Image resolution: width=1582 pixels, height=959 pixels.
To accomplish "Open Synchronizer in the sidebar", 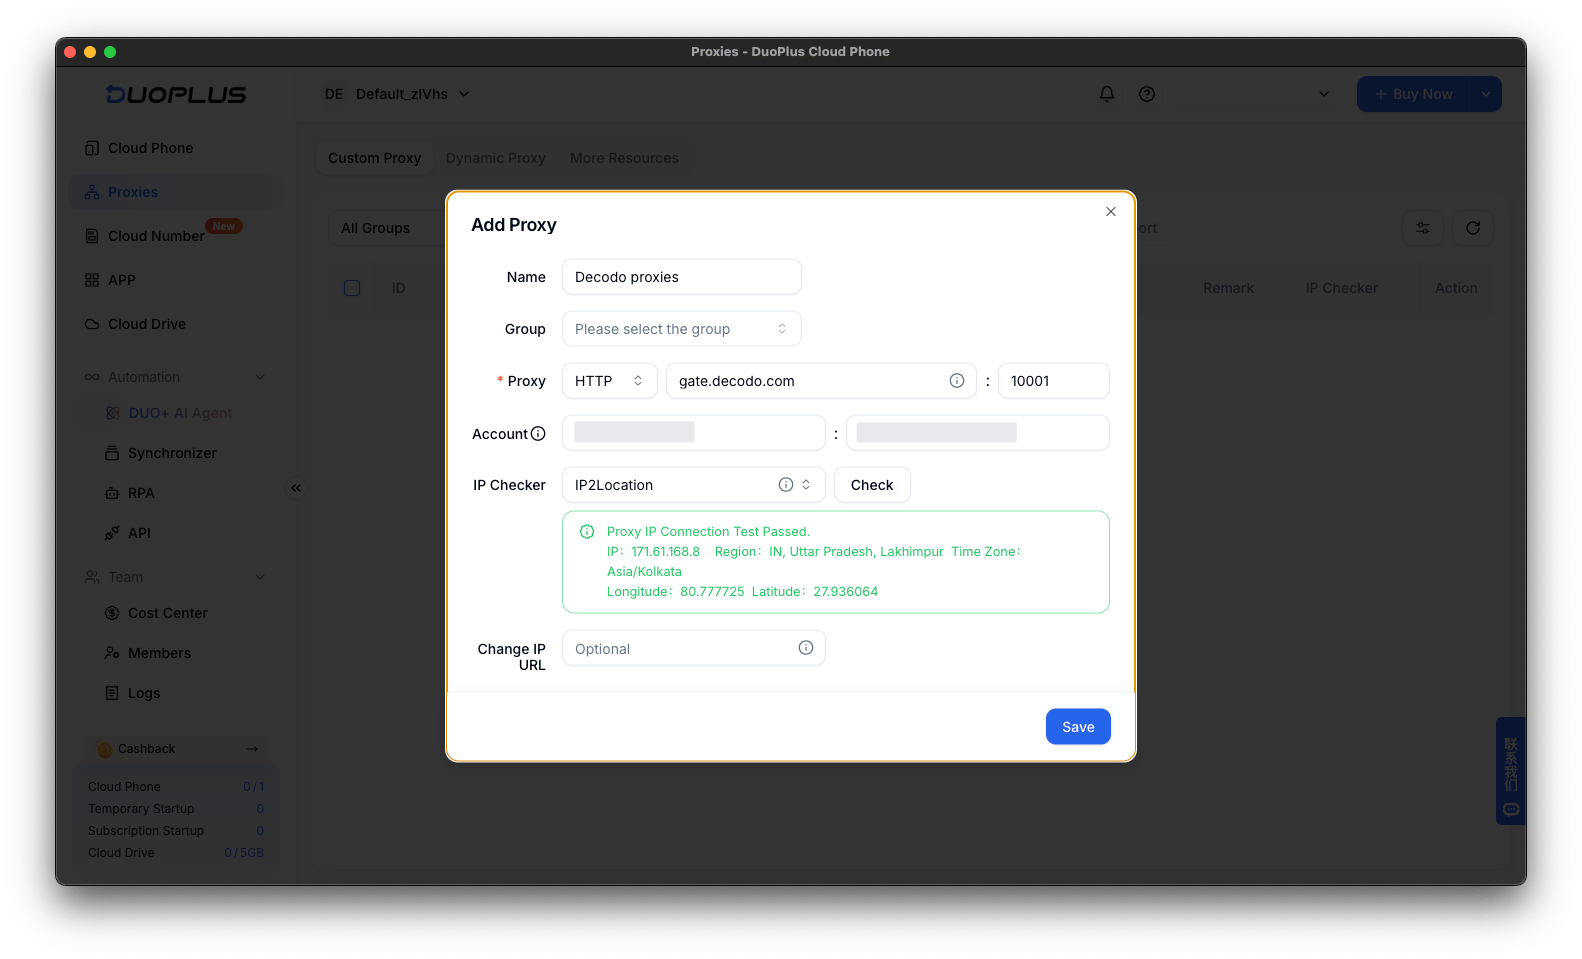I will 172,453.
